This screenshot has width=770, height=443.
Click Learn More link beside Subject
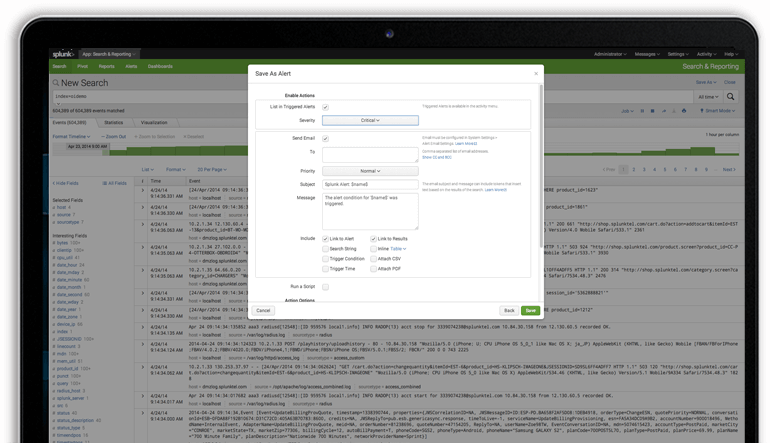[x=495, y=190]
